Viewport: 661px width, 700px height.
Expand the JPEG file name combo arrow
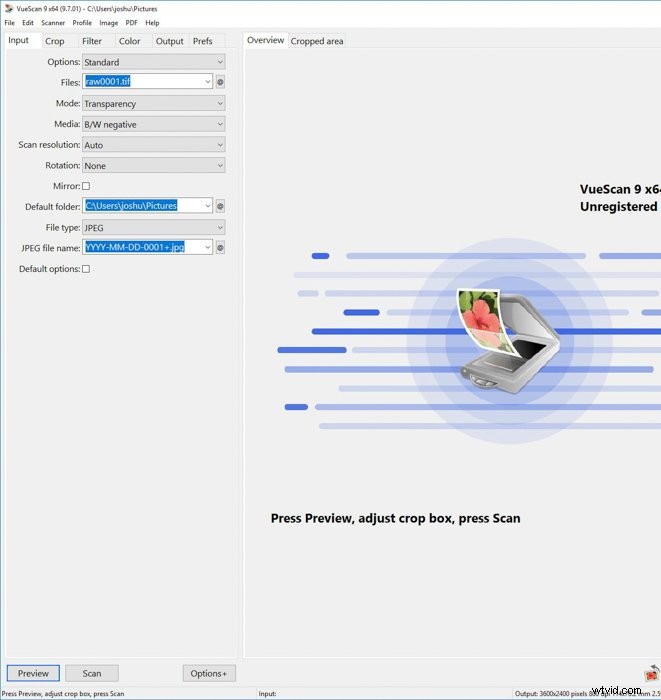pos(208,247)
